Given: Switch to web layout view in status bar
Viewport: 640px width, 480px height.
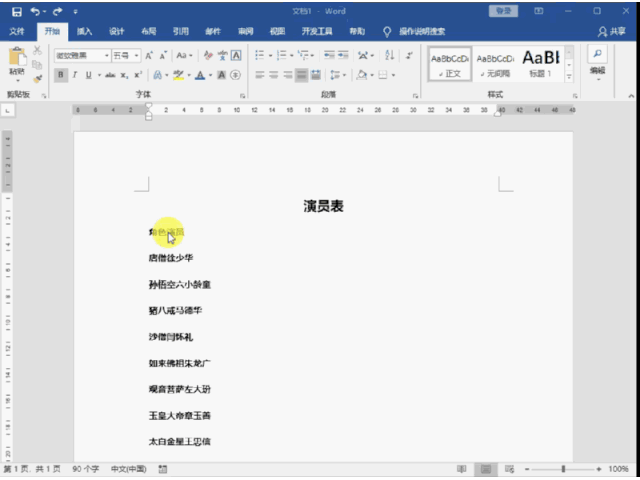Looking at the screenshot, I should (x=509, y=469).
